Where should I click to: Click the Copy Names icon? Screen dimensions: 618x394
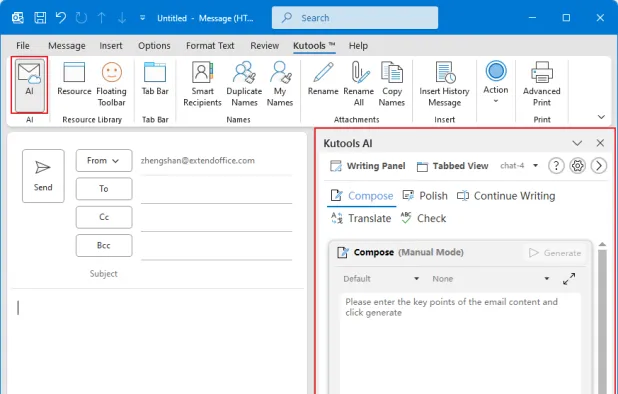(x=391, y=72)
